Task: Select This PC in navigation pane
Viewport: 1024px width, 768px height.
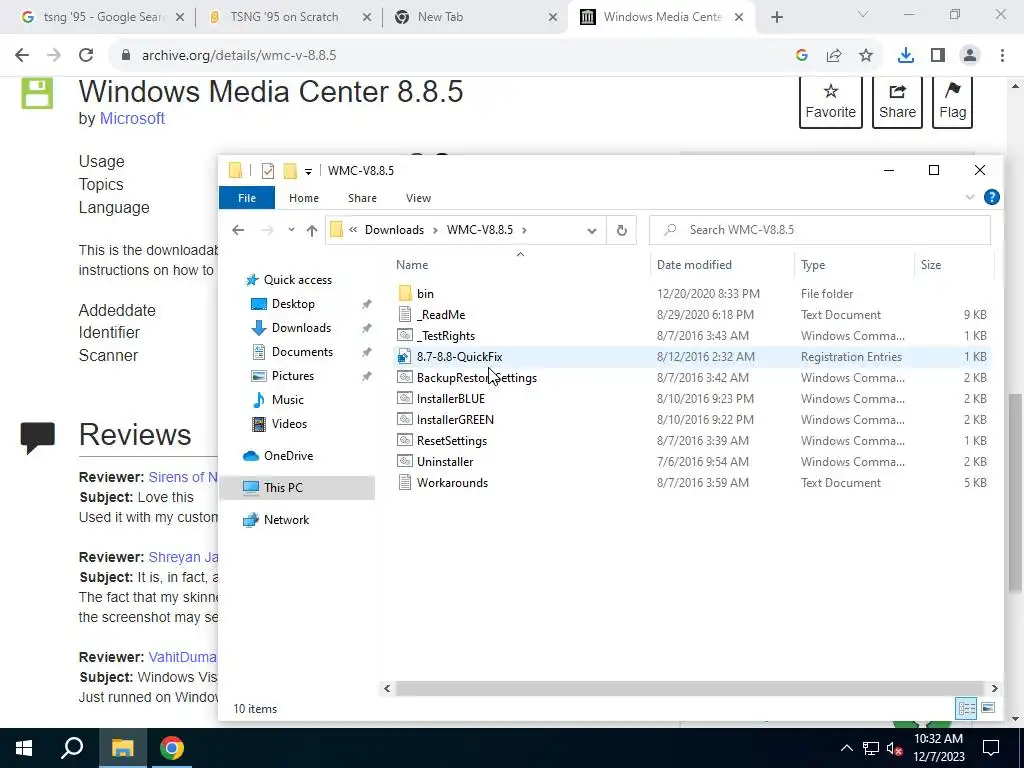Action: coord(283,488)
